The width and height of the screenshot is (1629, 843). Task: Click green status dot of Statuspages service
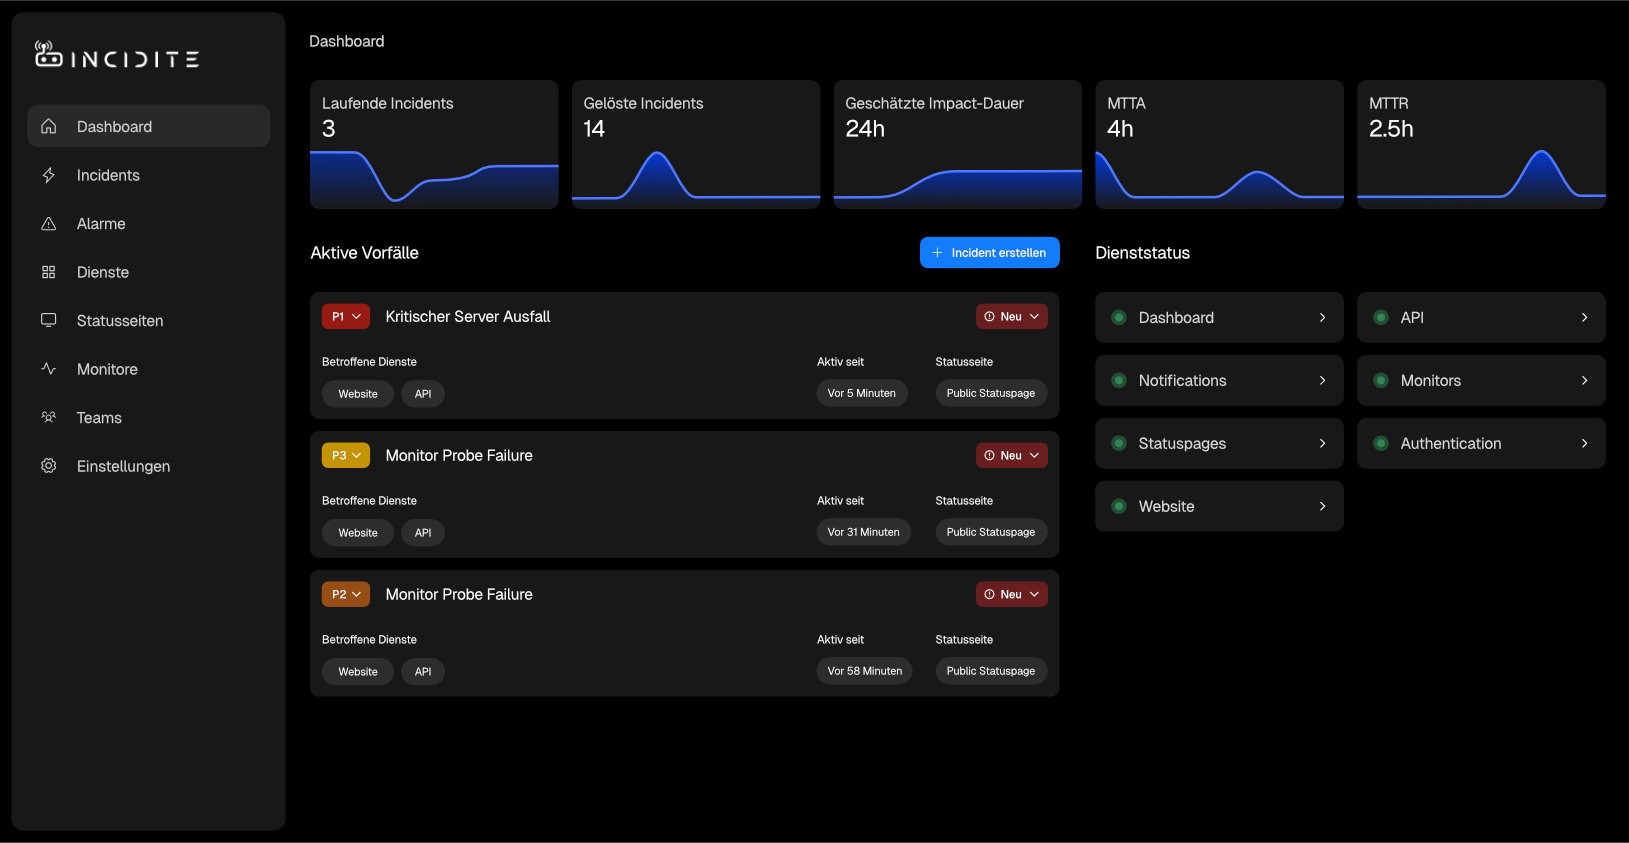click(x=1119, y=443)
